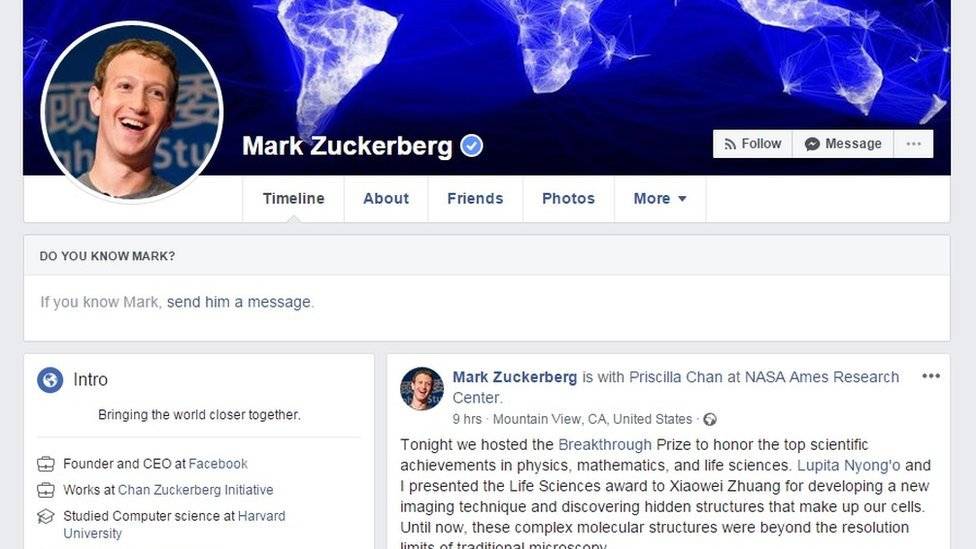Click the post's public audience globe icon
The image size is (976, 549).
[x=710, y=420]
